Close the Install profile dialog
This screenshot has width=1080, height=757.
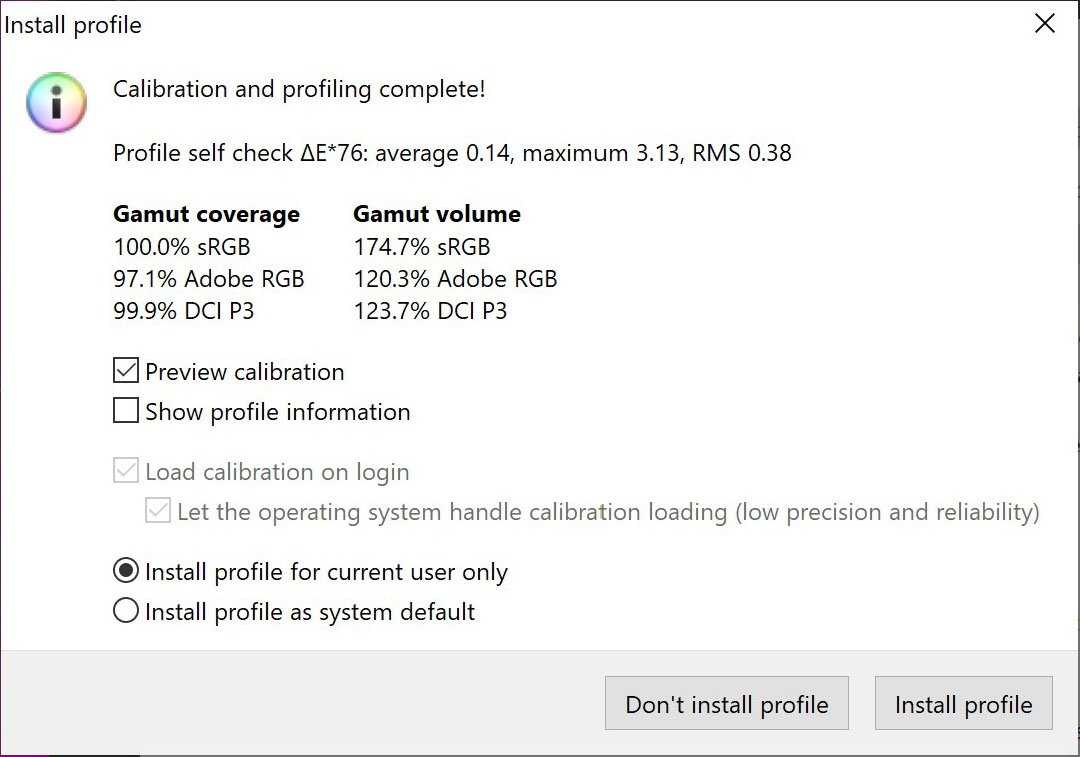pos(1044,24)
